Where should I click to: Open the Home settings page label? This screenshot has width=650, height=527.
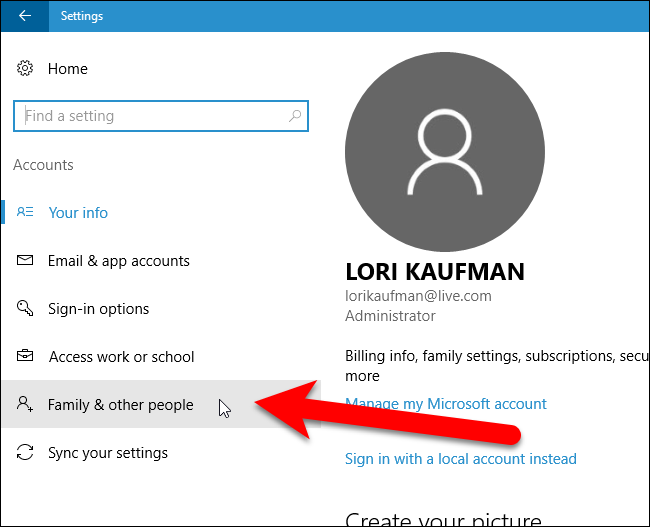[x=68, y=69]
